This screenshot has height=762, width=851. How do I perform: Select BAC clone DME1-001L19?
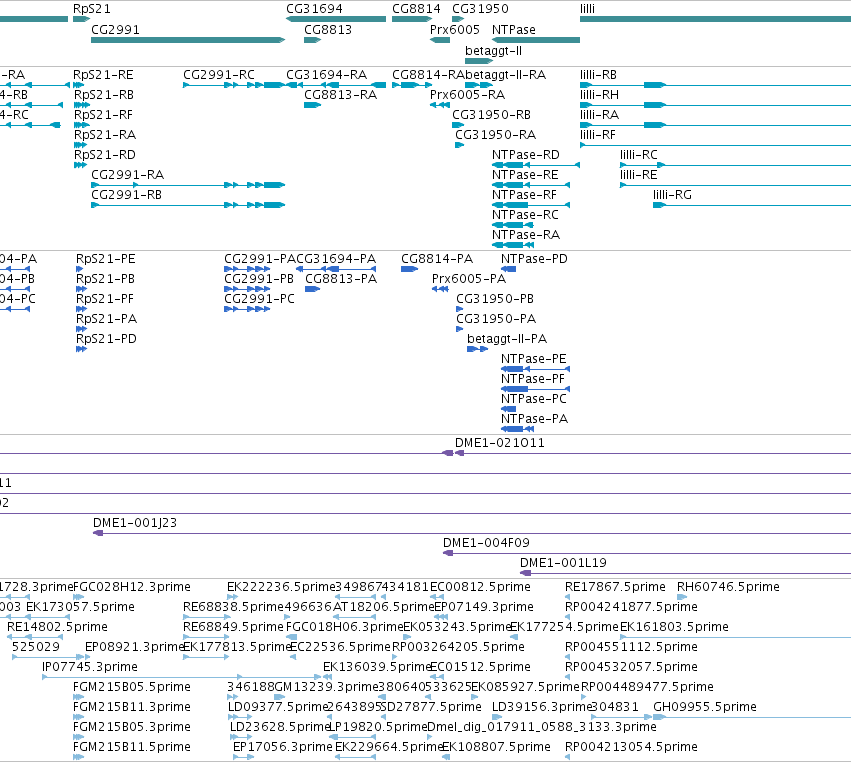click(563, 563)
